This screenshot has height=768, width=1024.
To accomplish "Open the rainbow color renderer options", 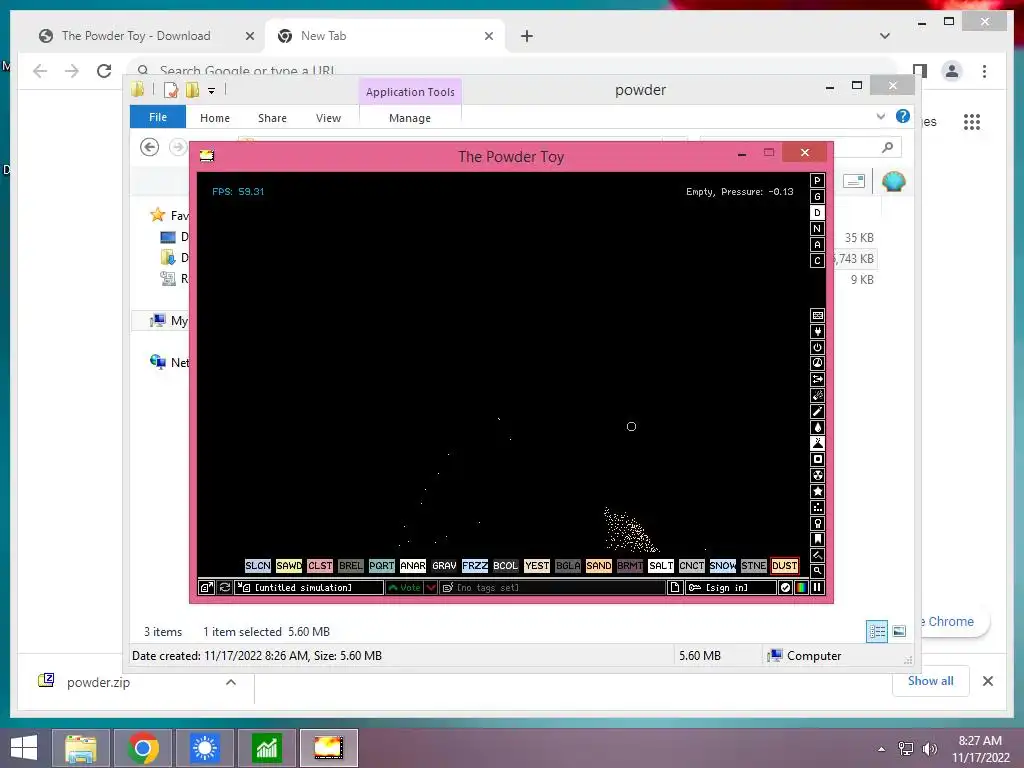I will [x=801, y=588].
